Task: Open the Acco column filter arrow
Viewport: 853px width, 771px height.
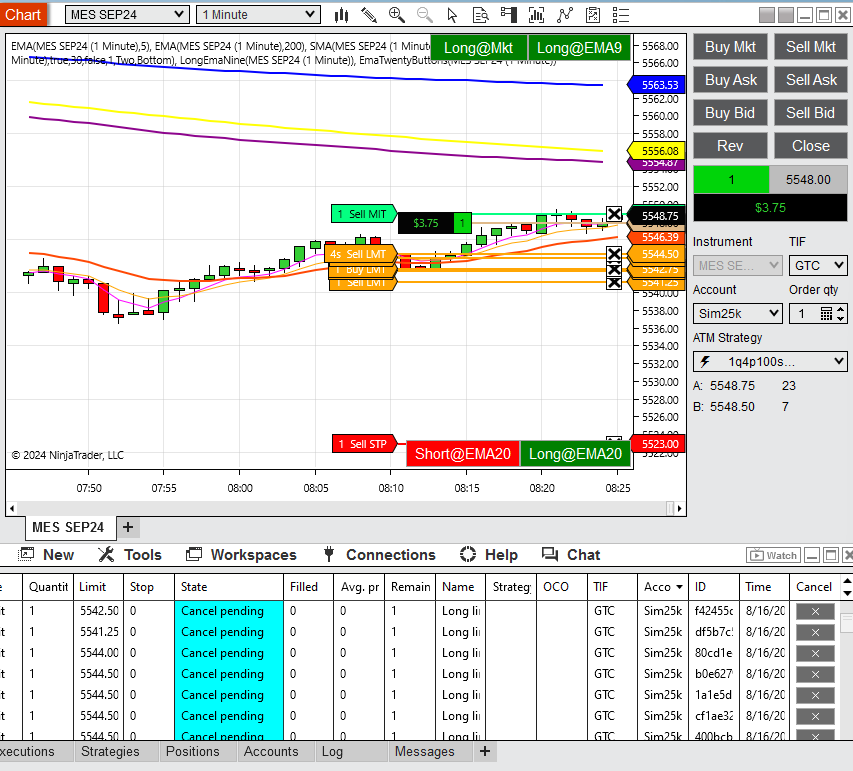Action: point(679,587)
